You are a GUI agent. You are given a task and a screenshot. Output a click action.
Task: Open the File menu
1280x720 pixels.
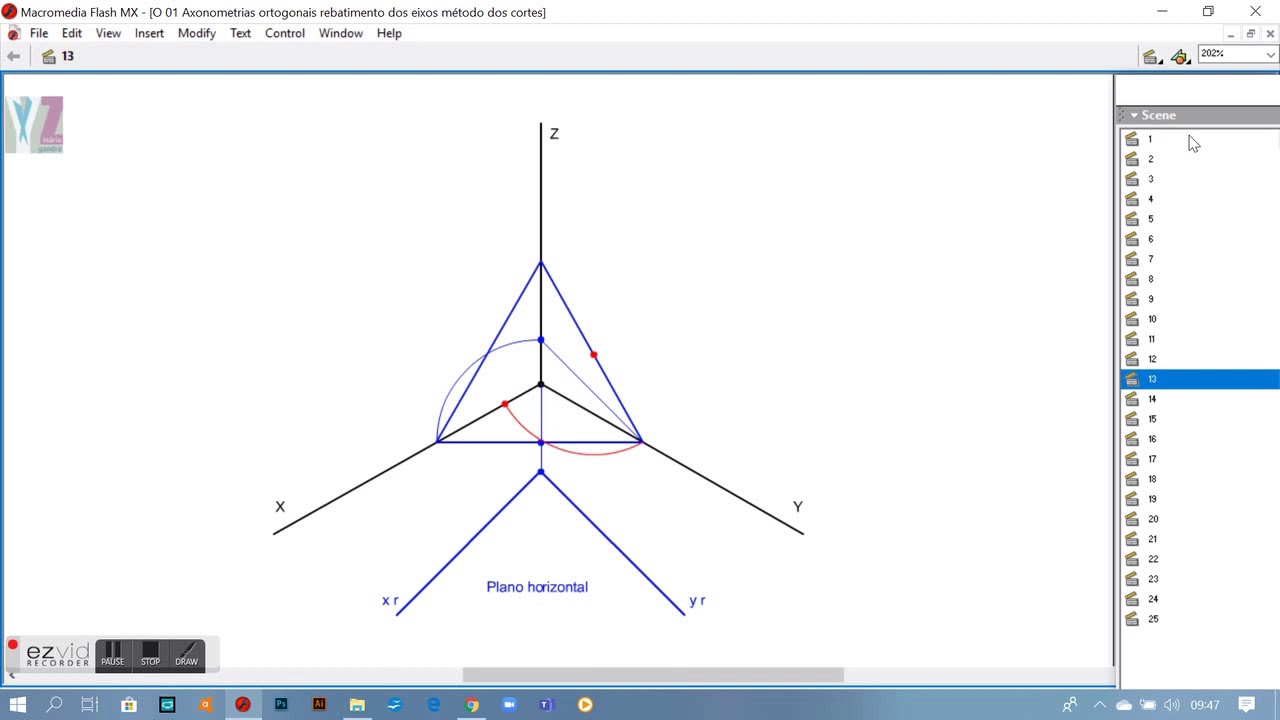pyautogui.click(x=39, y=33)
